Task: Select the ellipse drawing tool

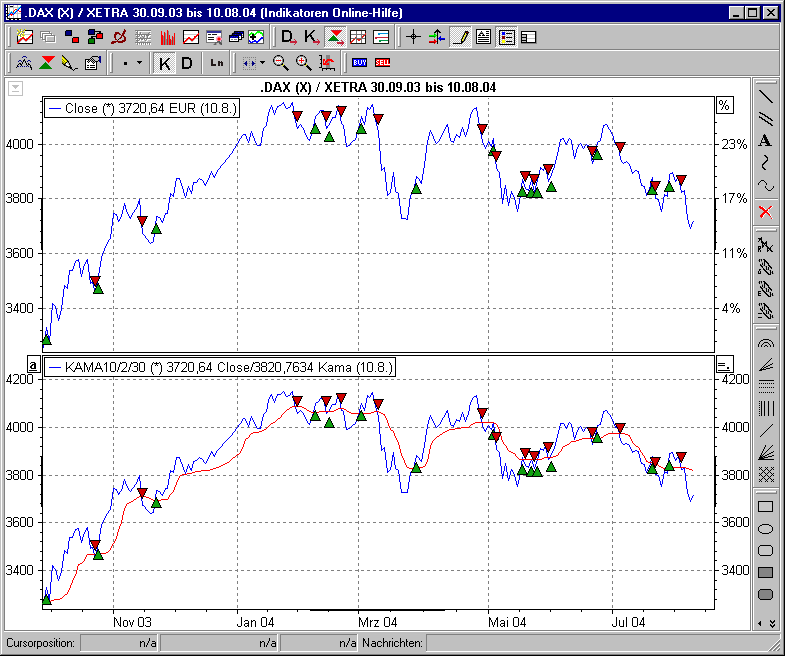Action: [x=766, y=529]
